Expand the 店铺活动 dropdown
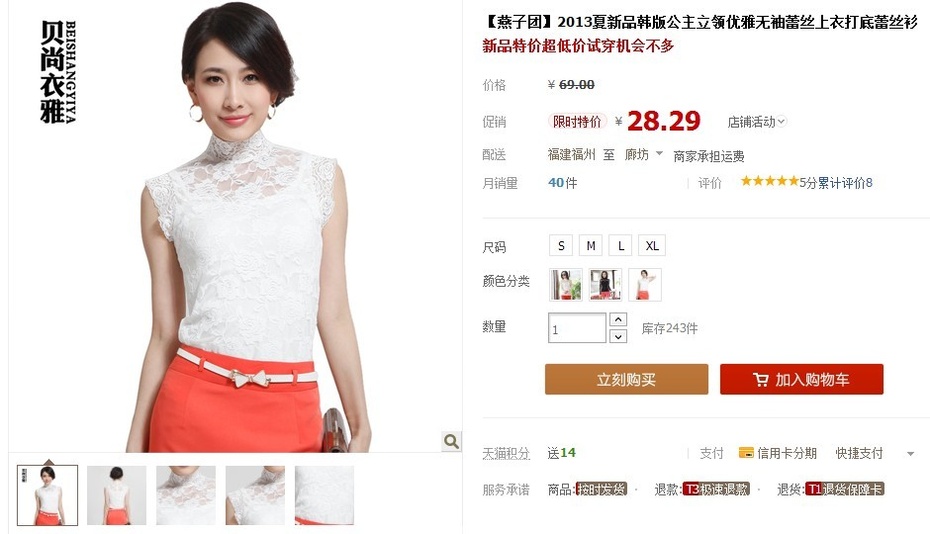Image resolution: width=930 pixels, height=534 pixels. point(757,122)
